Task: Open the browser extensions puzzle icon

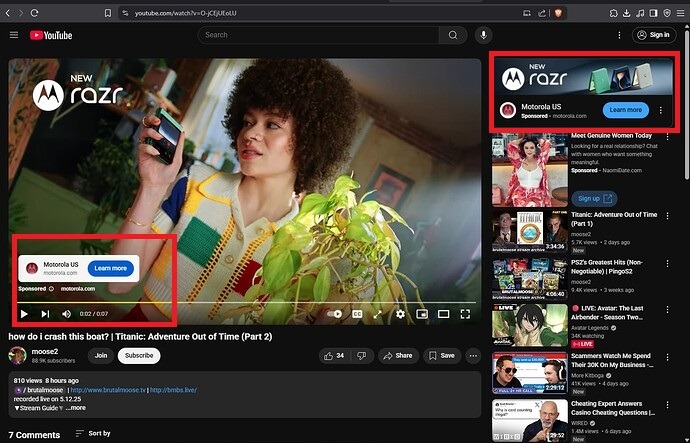Action: [x=613, y=13]
